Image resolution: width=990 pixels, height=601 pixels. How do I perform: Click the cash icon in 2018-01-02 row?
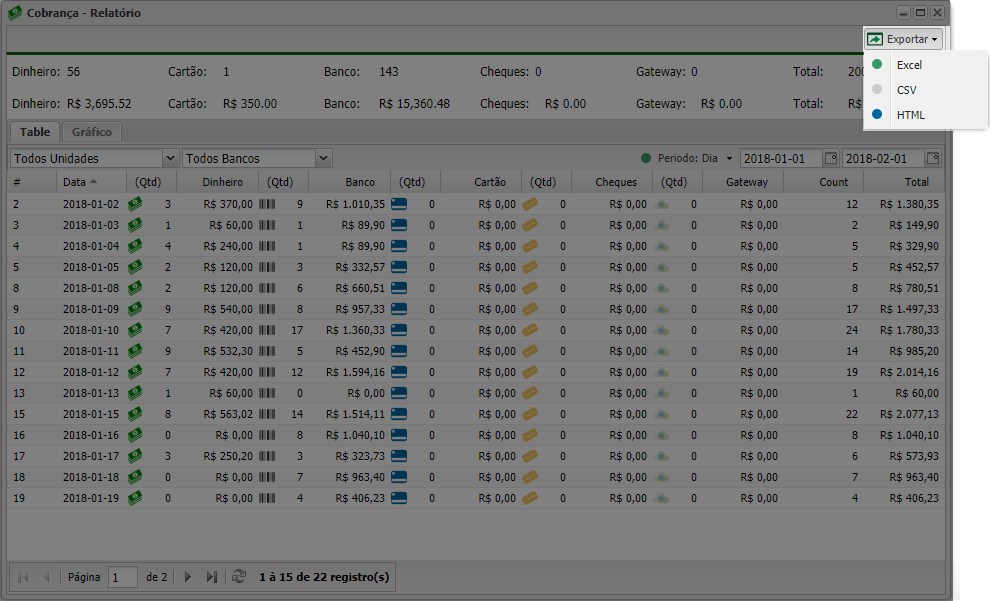[x=134, y=204]
